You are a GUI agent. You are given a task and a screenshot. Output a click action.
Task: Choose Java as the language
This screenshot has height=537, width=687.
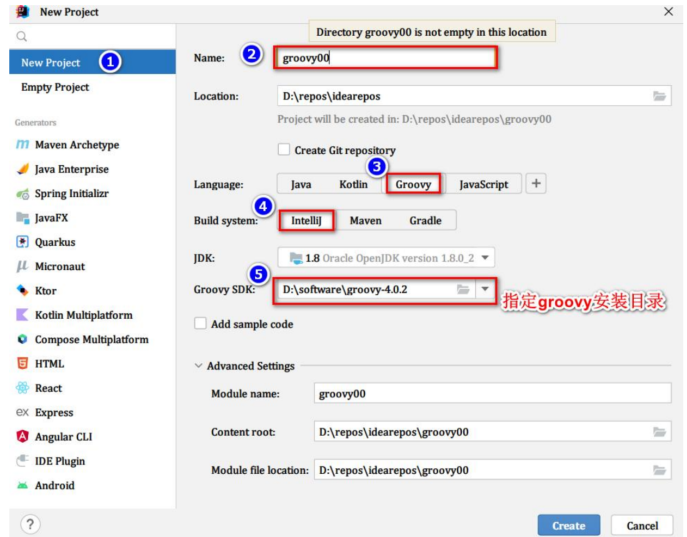coord(301,184)
